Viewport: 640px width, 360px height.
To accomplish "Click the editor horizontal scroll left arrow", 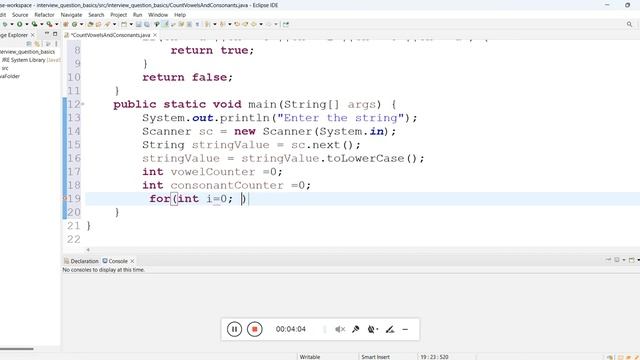I will pyautogui.click(x=88, y=249).
